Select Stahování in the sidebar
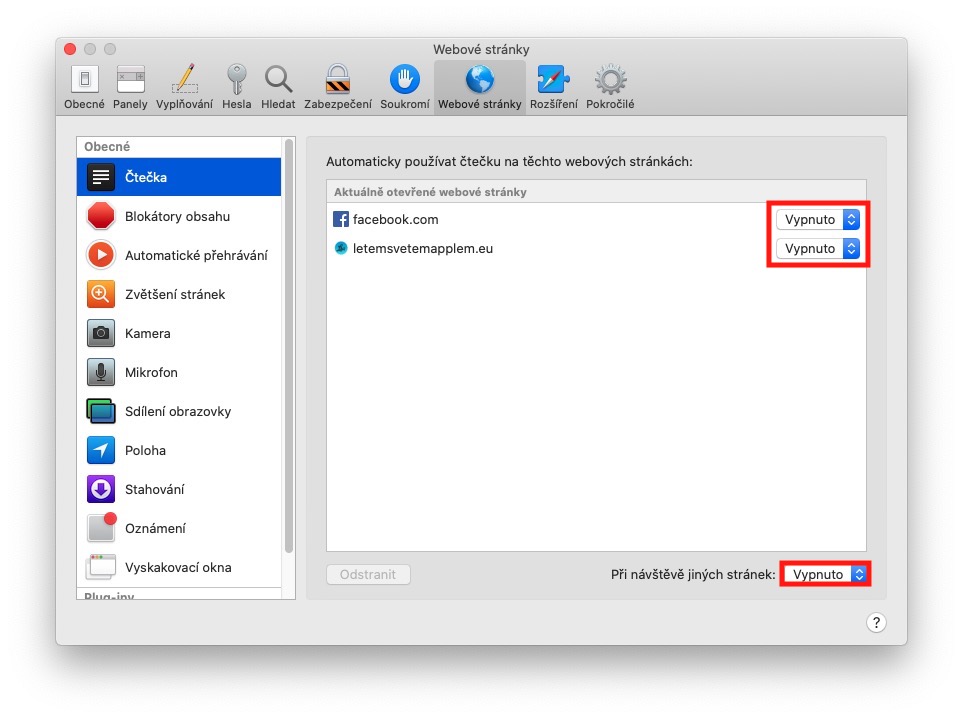This screenshot has width=963, height=719. pos(179,489)
